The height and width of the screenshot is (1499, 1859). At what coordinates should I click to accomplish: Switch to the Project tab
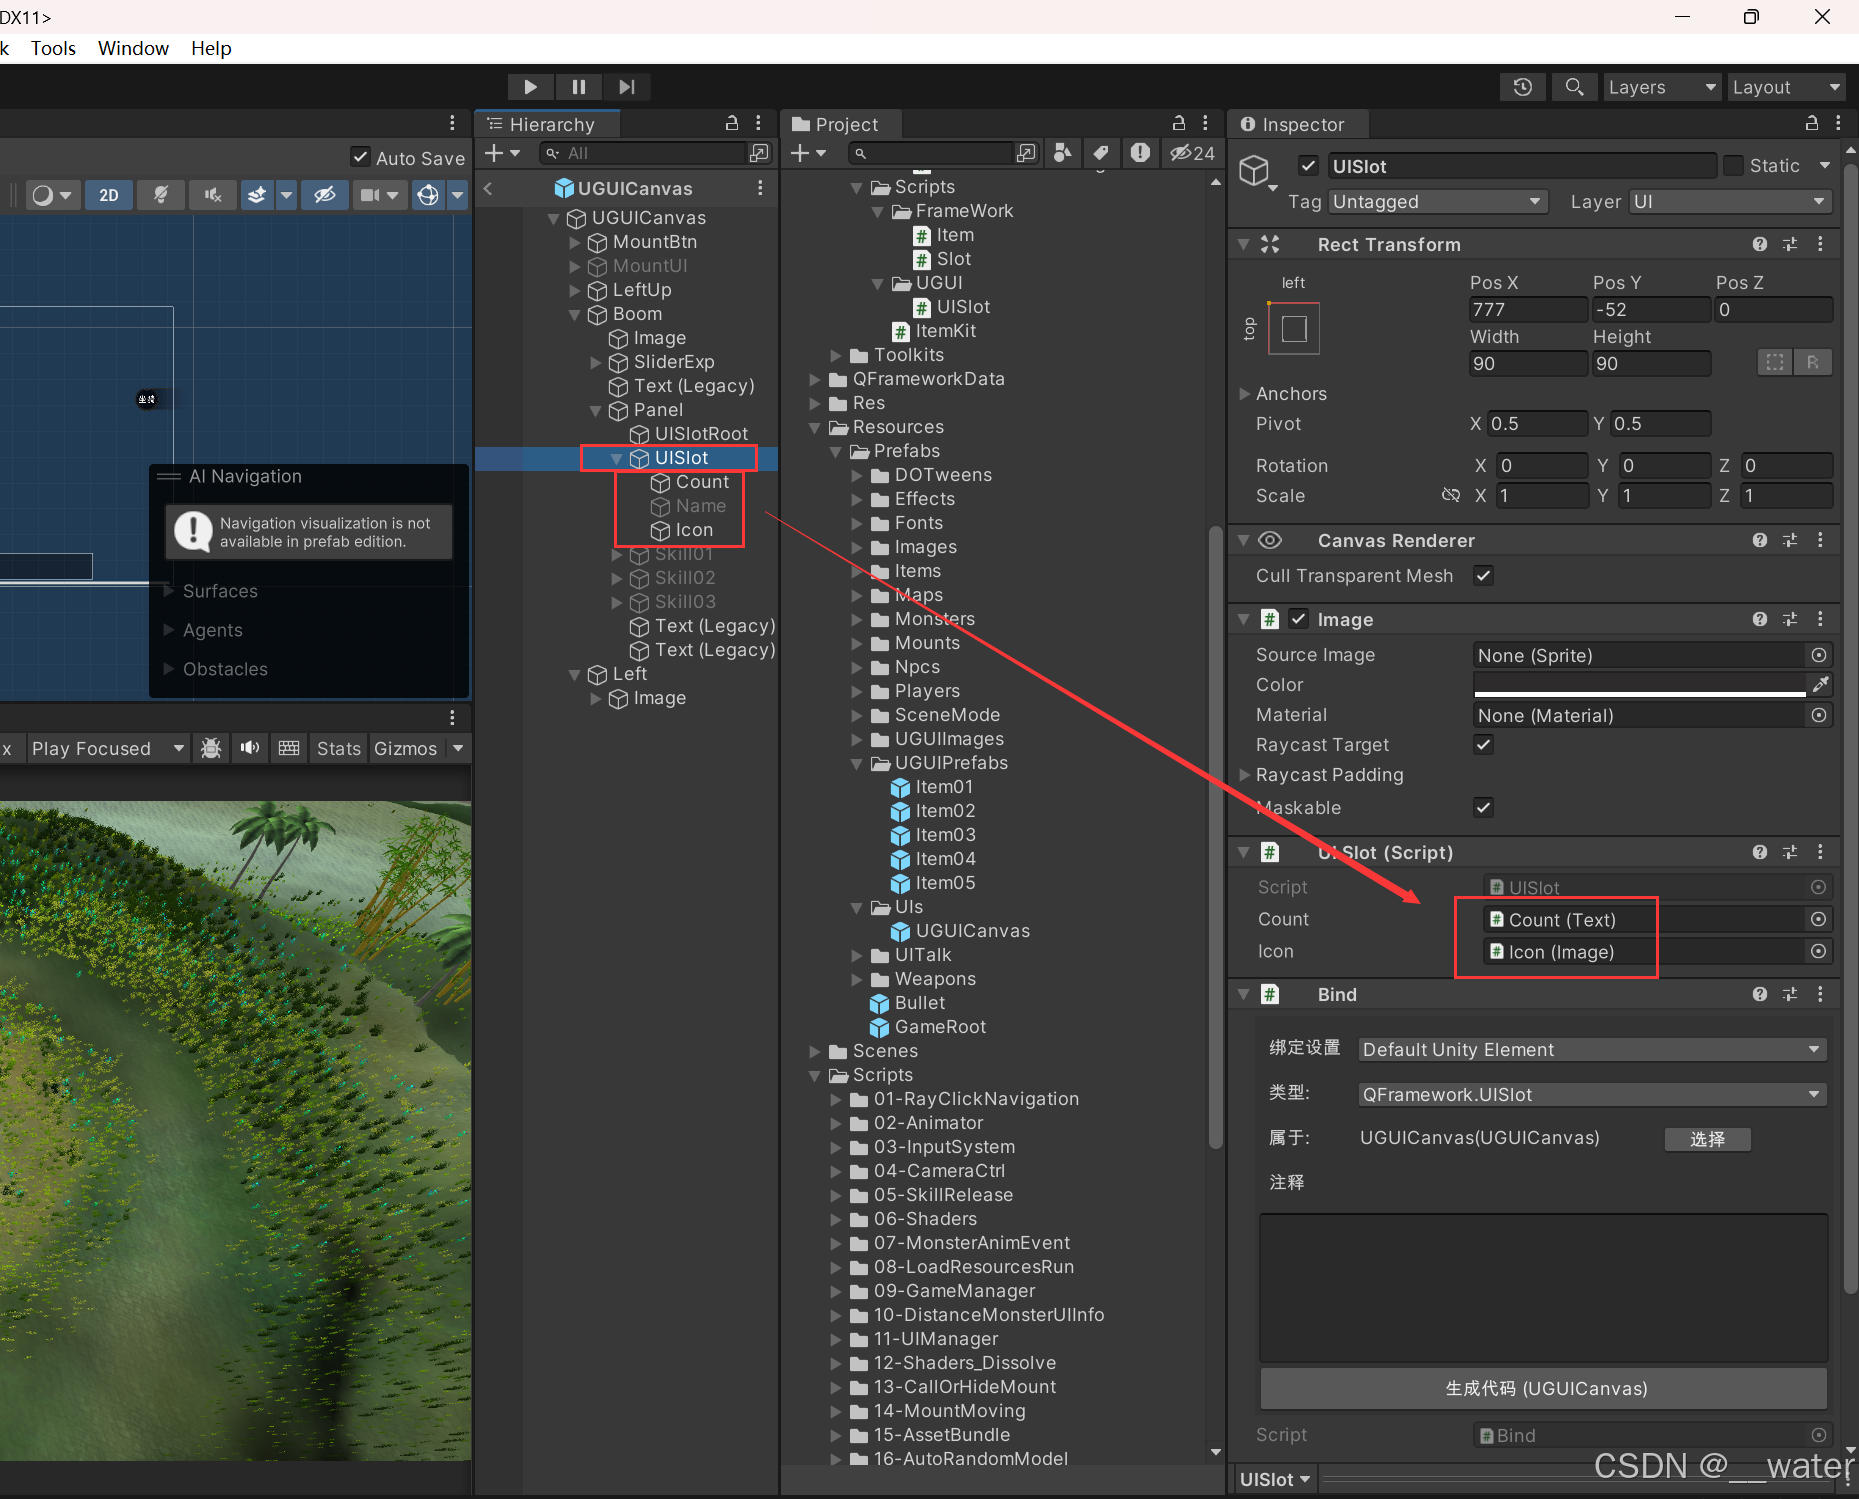842,124
